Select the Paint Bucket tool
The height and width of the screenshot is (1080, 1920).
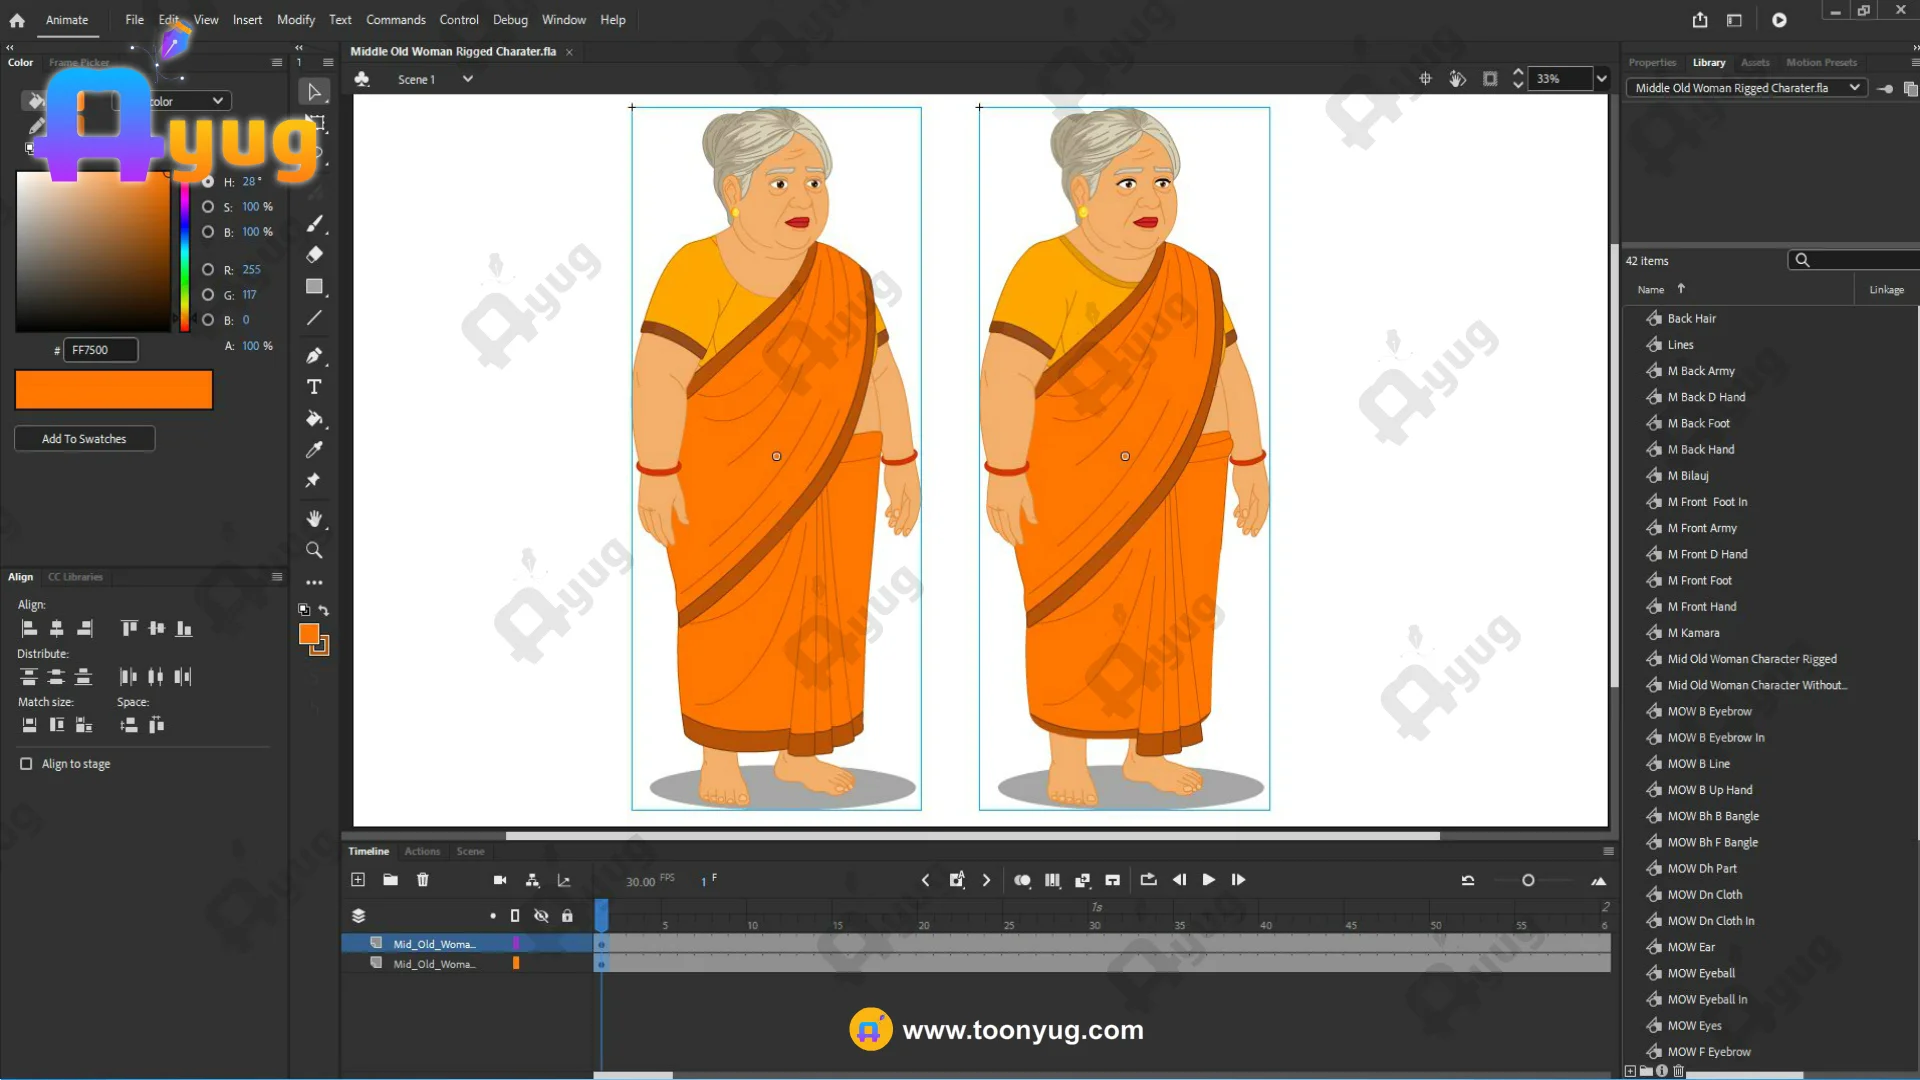pos(314,418)
